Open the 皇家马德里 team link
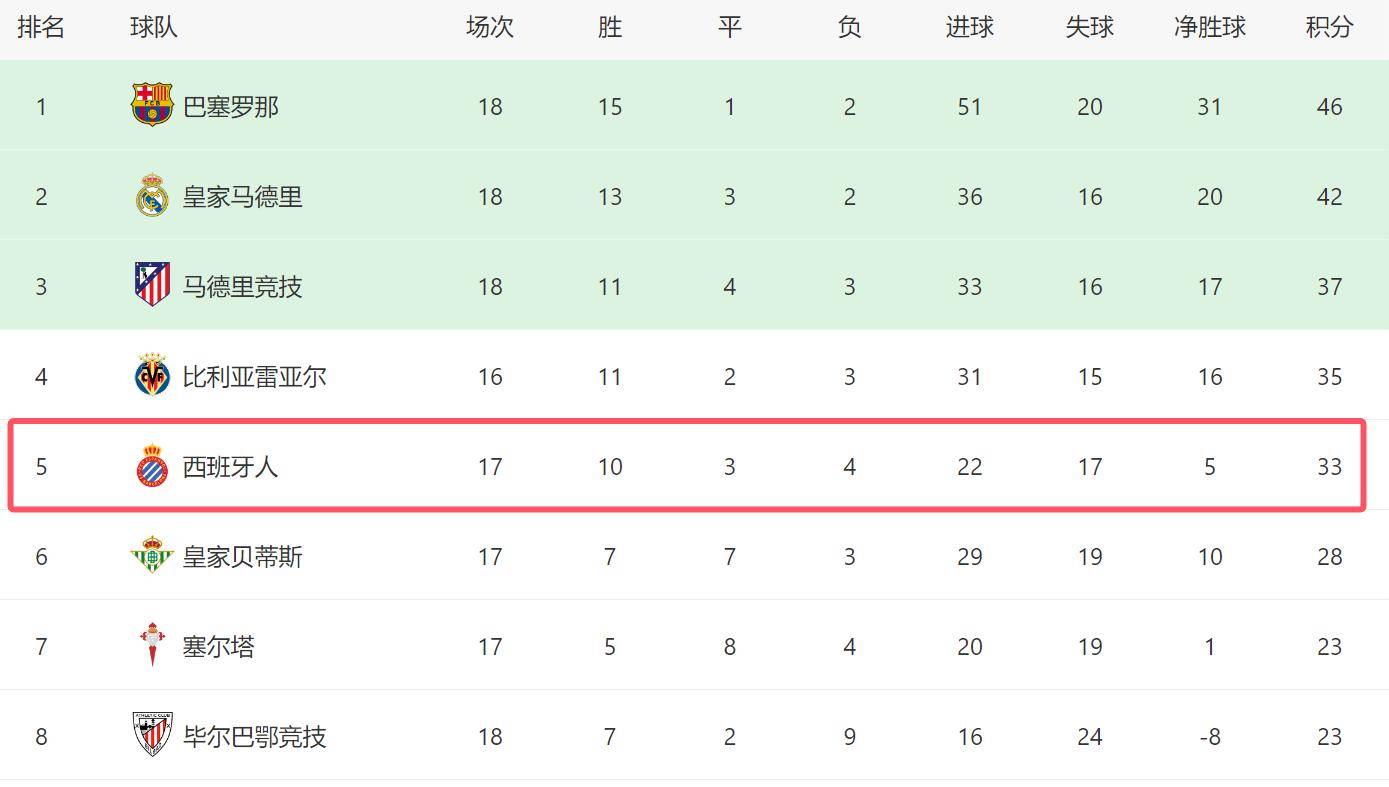Viewport: 1389px width, 787px height. point(242,197)
